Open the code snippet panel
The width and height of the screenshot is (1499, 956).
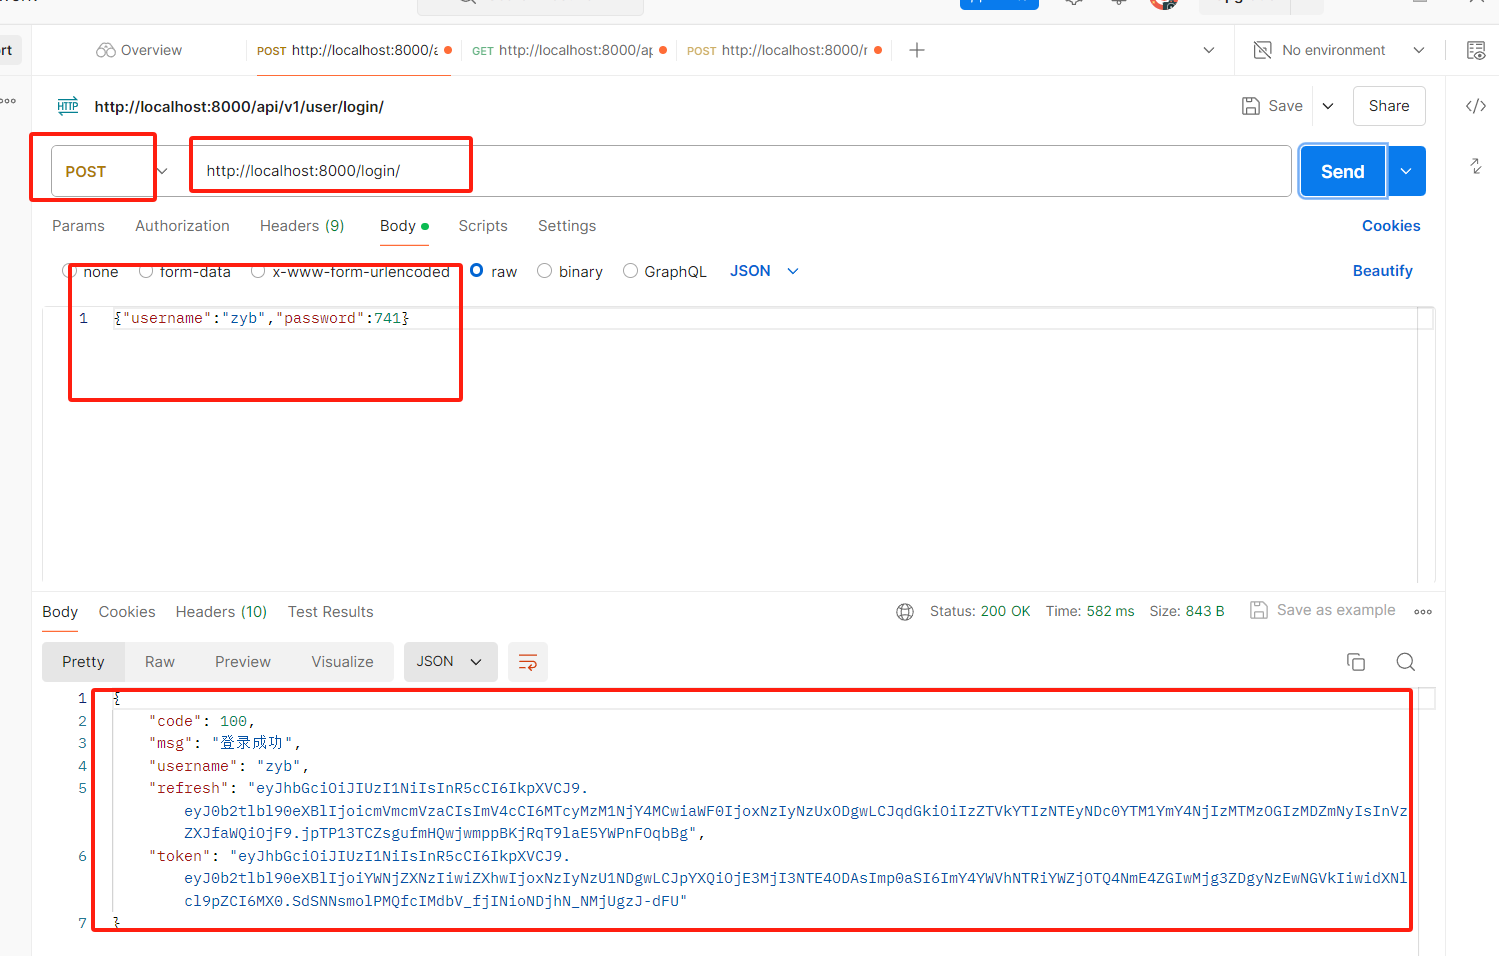[x=1477, y=105]
